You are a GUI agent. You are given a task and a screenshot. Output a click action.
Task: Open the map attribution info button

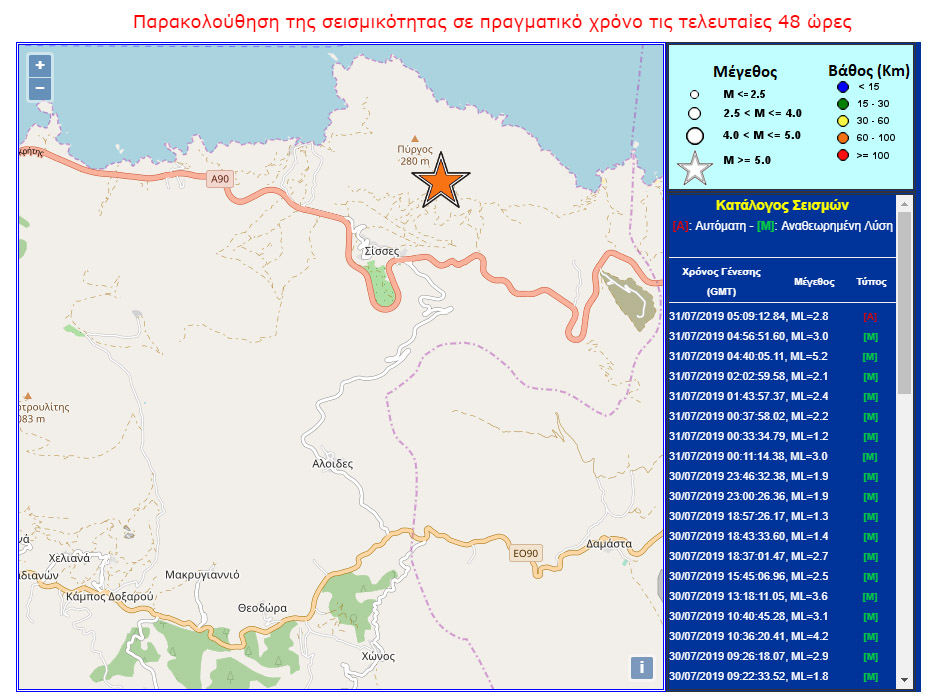(x=642, y=667)
